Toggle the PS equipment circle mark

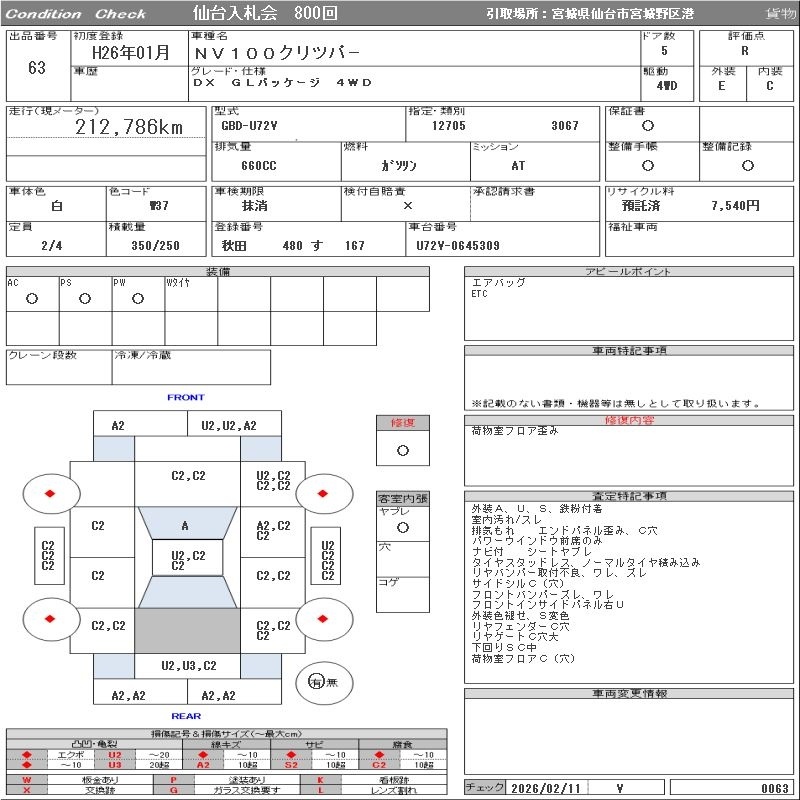coord(85,298)
